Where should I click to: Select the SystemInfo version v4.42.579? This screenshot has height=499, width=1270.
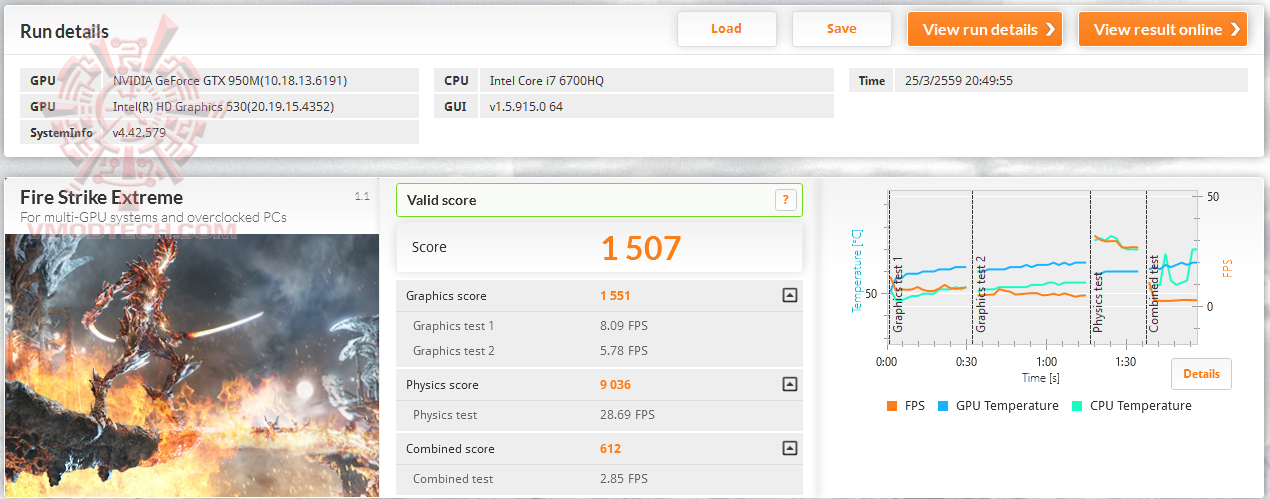[139, 132]
